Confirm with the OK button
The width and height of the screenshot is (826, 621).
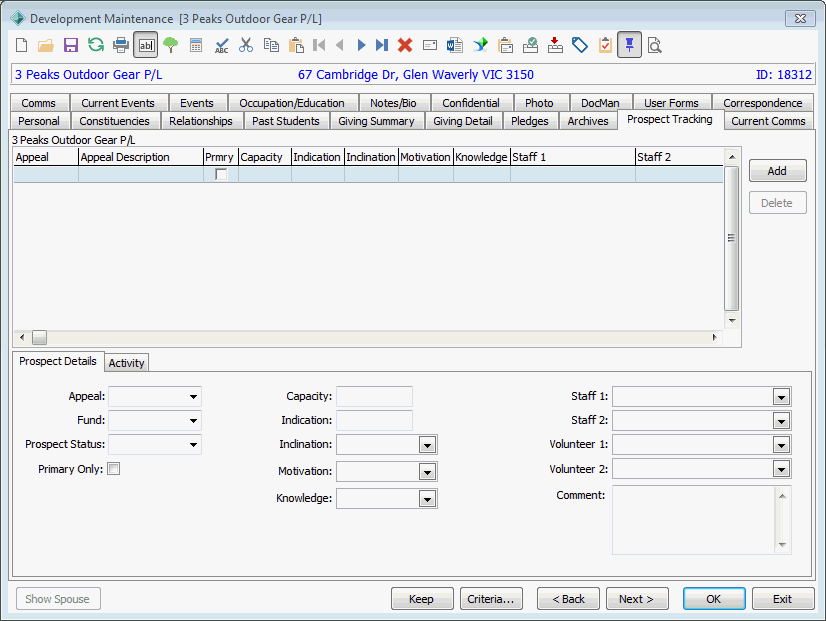click(x=714, y=599)
